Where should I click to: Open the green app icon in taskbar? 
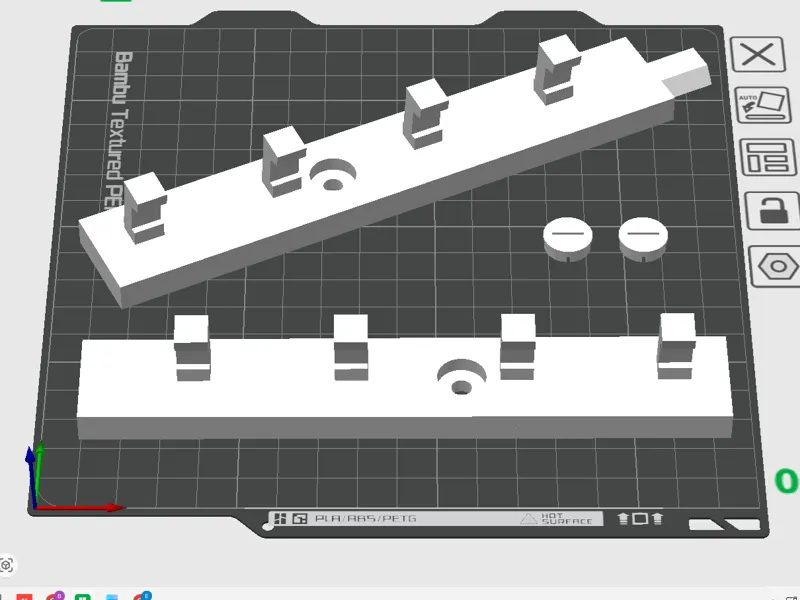[x=83, y=596]
